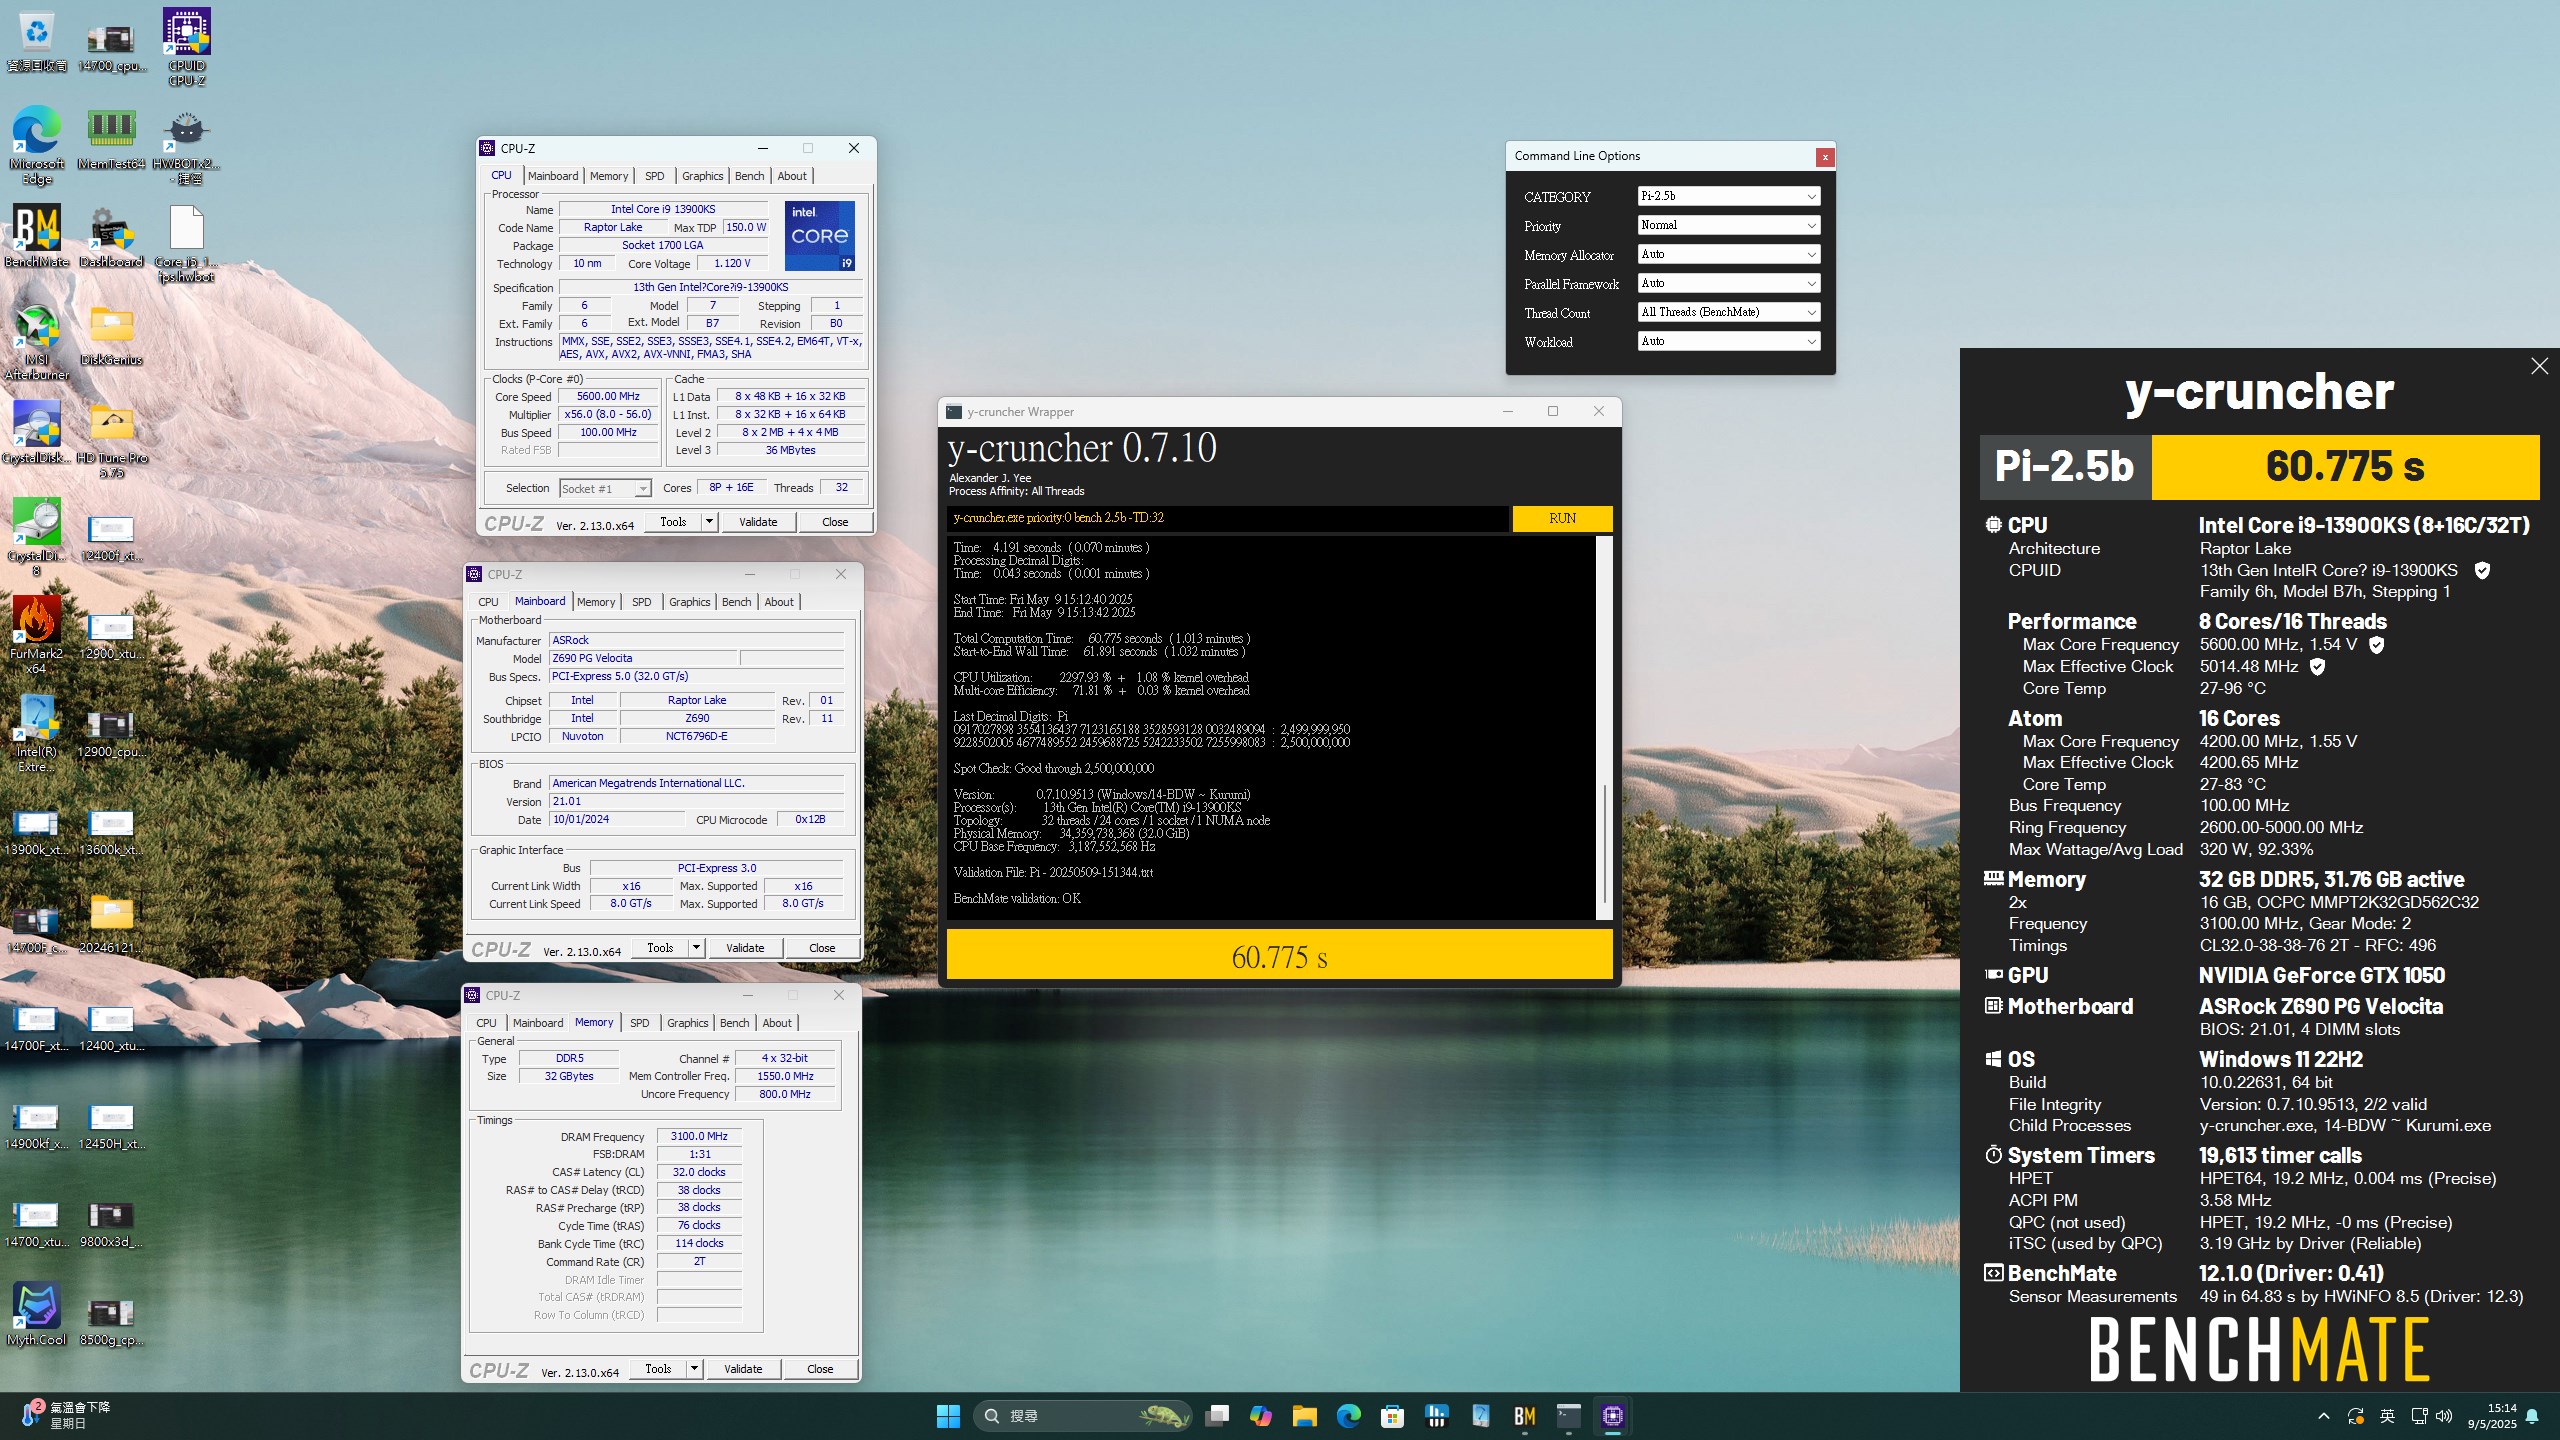Viewport: 2560px width, 1440px height.
Task: Open Memory tab in the Mainboard CPU-Z window
Action: click(596, 602)
